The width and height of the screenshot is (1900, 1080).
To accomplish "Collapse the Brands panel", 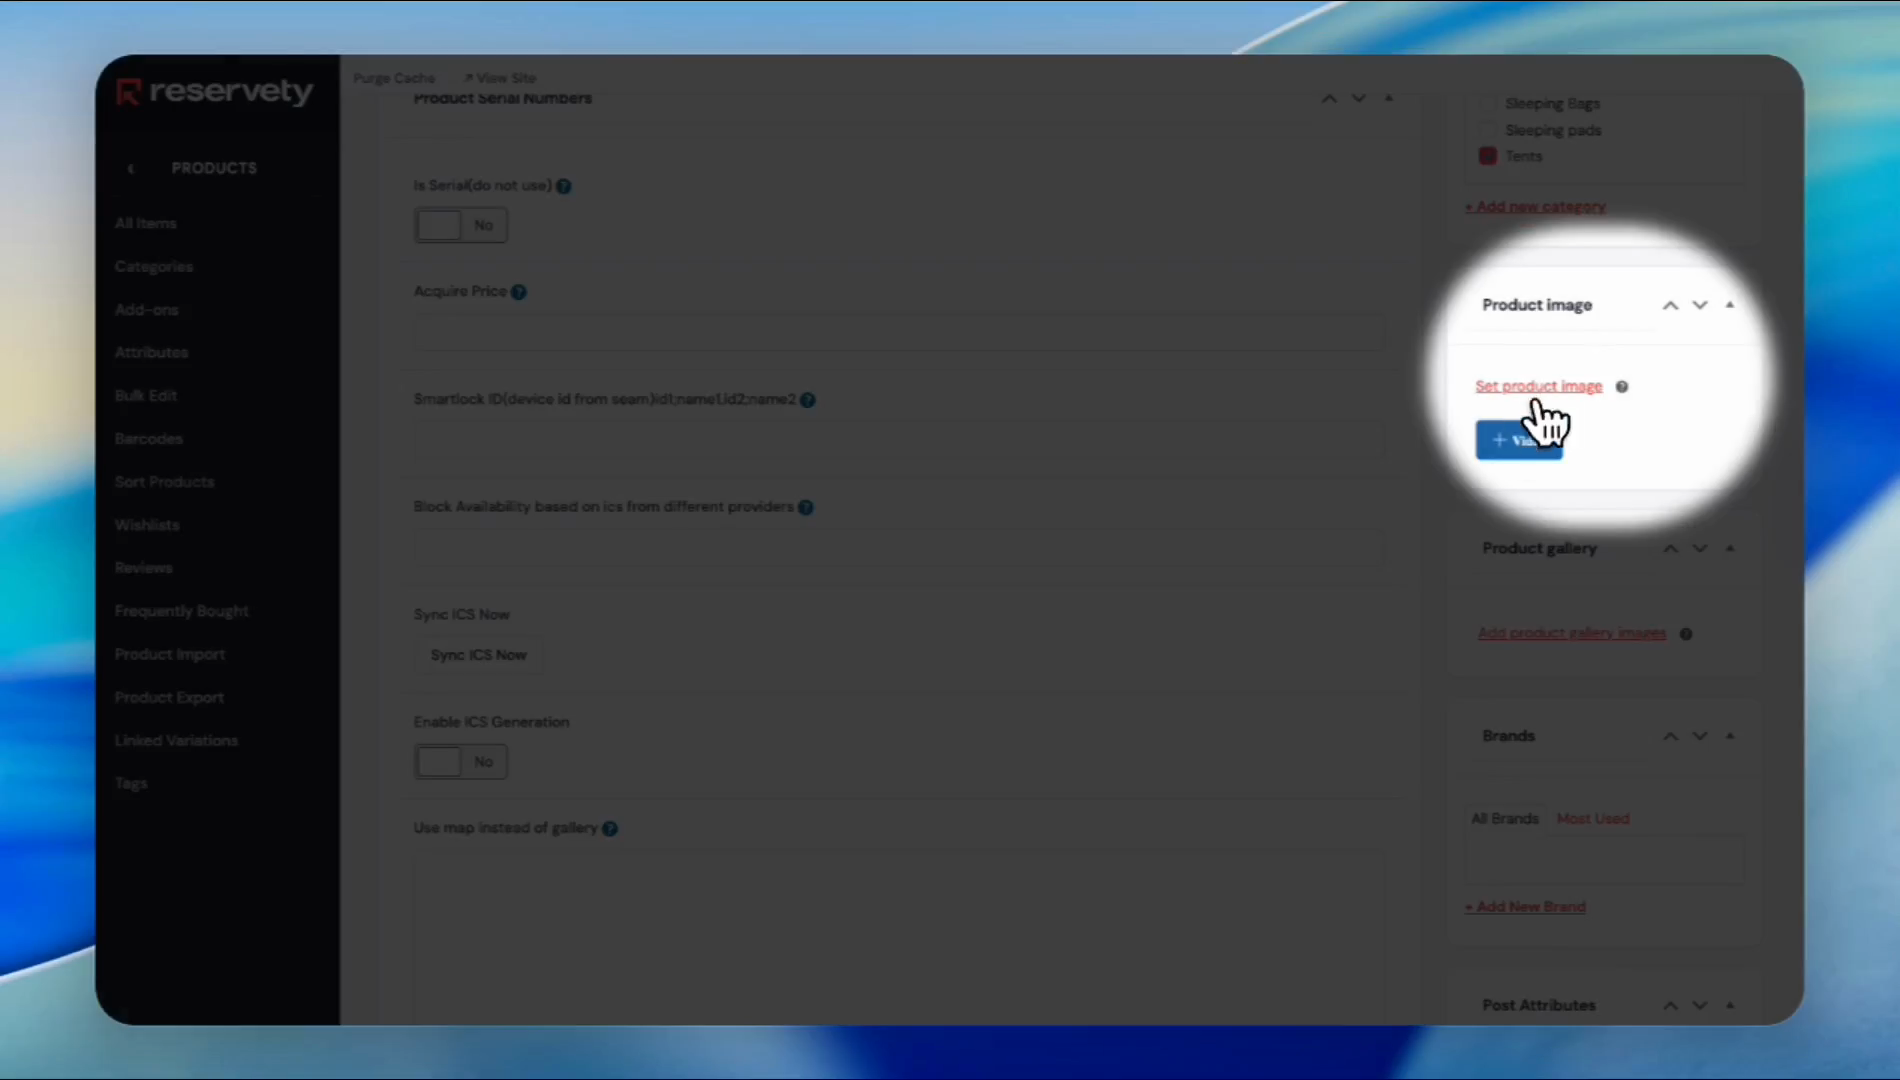I will tap(1730, 736).
